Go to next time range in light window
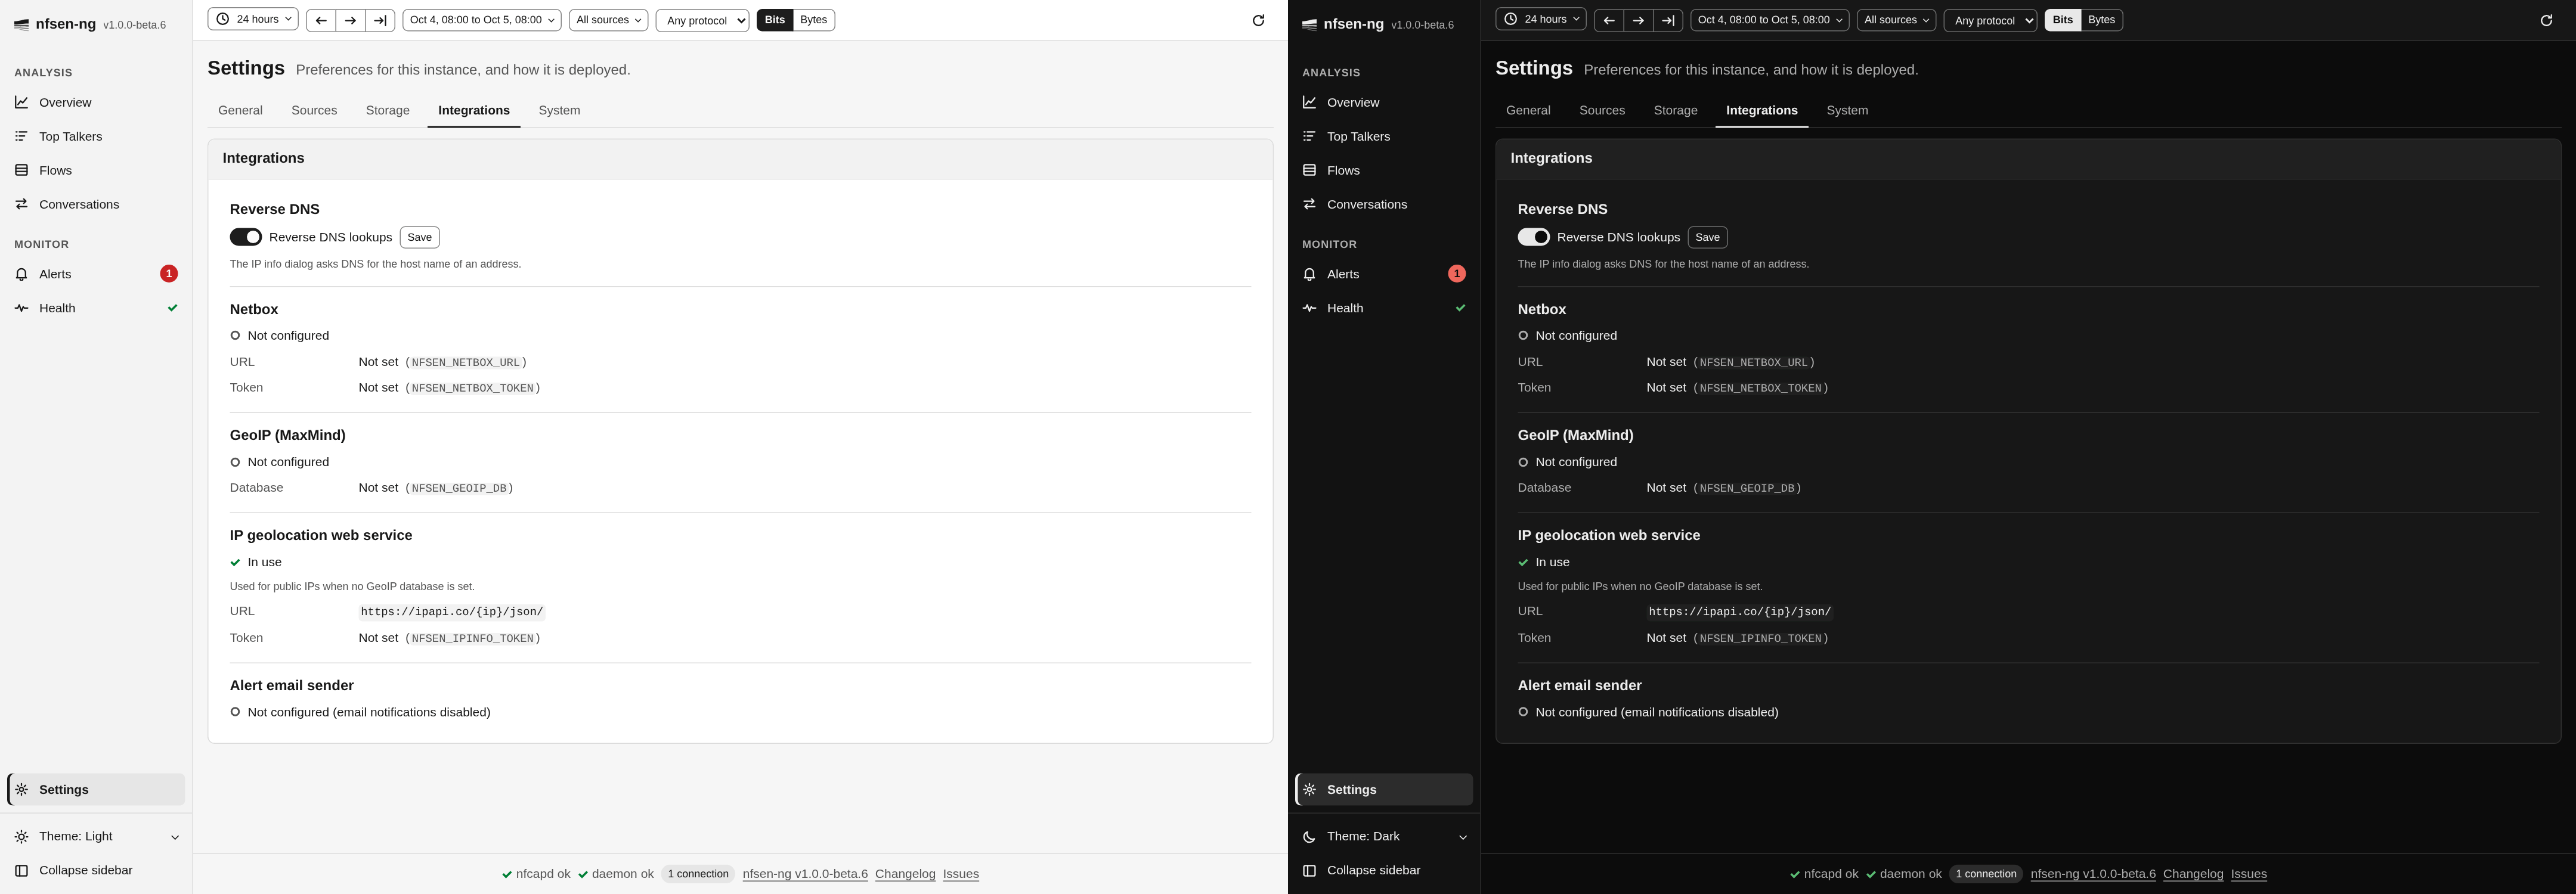Screen dimensions: 2576x894 coord(350,20)
